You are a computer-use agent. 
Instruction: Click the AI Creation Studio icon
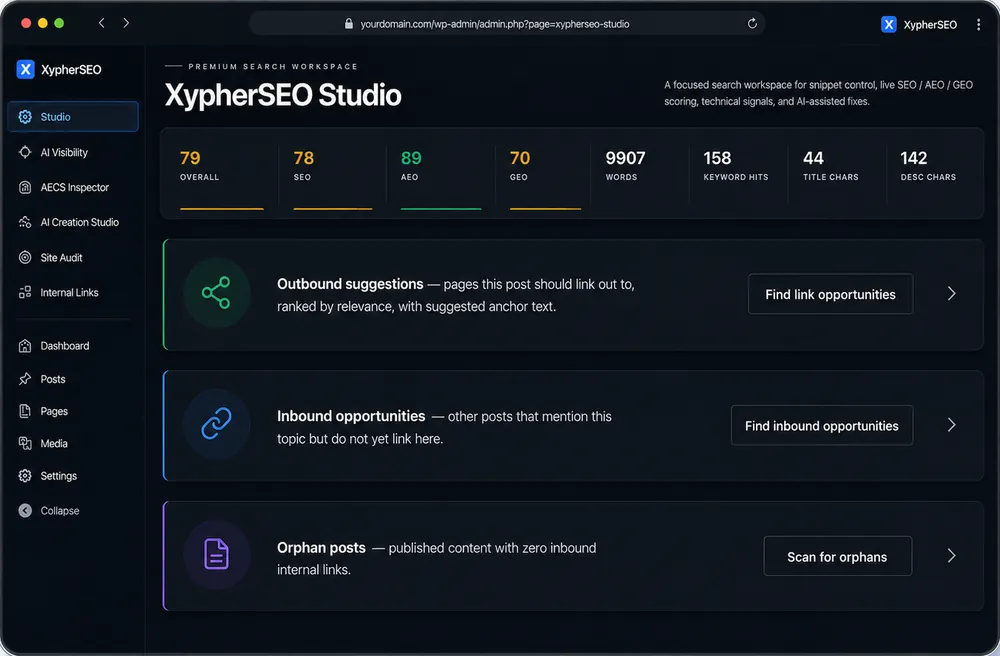tap(25, 222)
